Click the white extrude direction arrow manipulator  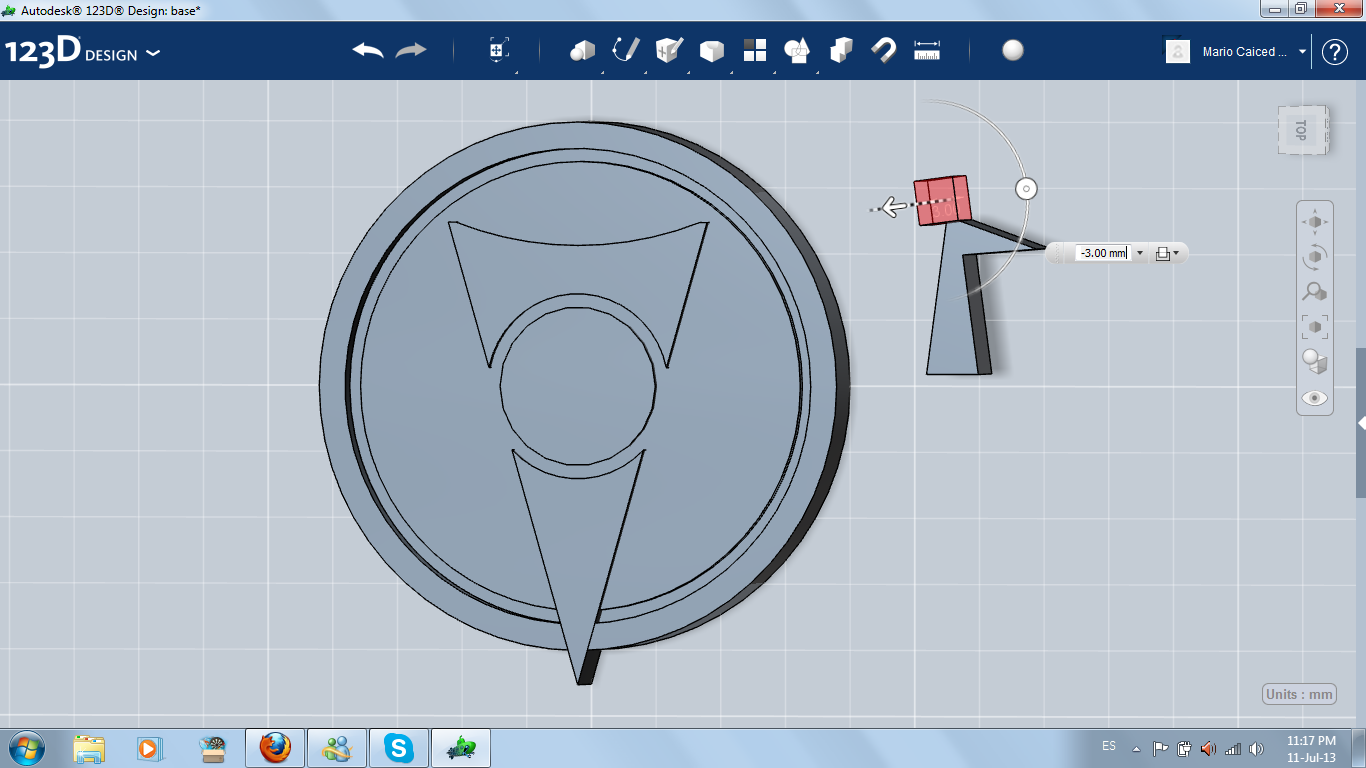(x=894, y=208)
